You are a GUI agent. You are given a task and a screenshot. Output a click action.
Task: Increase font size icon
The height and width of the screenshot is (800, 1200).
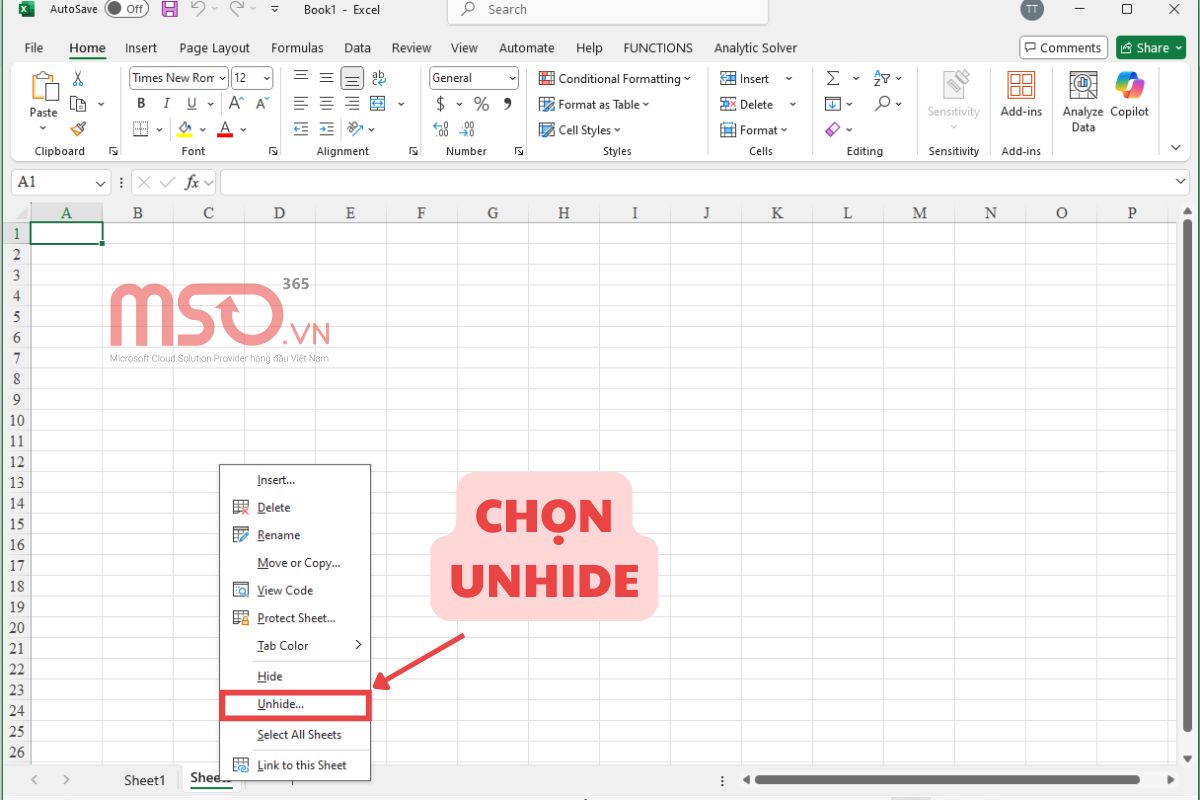pyautogui.click(x=237, y=104)
